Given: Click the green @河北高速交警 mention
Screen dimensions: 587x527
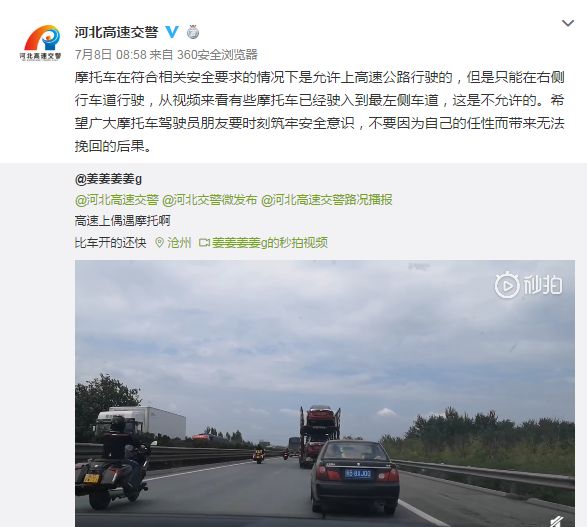Looking at the screenshot, I should click(x=117, y=200).
